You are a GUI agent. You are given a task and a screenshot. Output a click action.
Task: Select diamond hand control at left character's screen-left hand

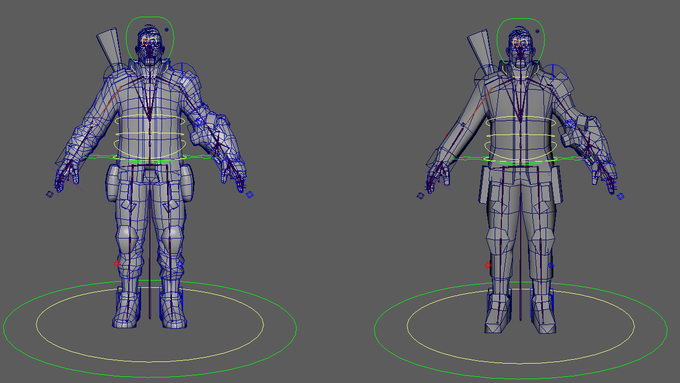pyautogui.click(x=49, y=194)
